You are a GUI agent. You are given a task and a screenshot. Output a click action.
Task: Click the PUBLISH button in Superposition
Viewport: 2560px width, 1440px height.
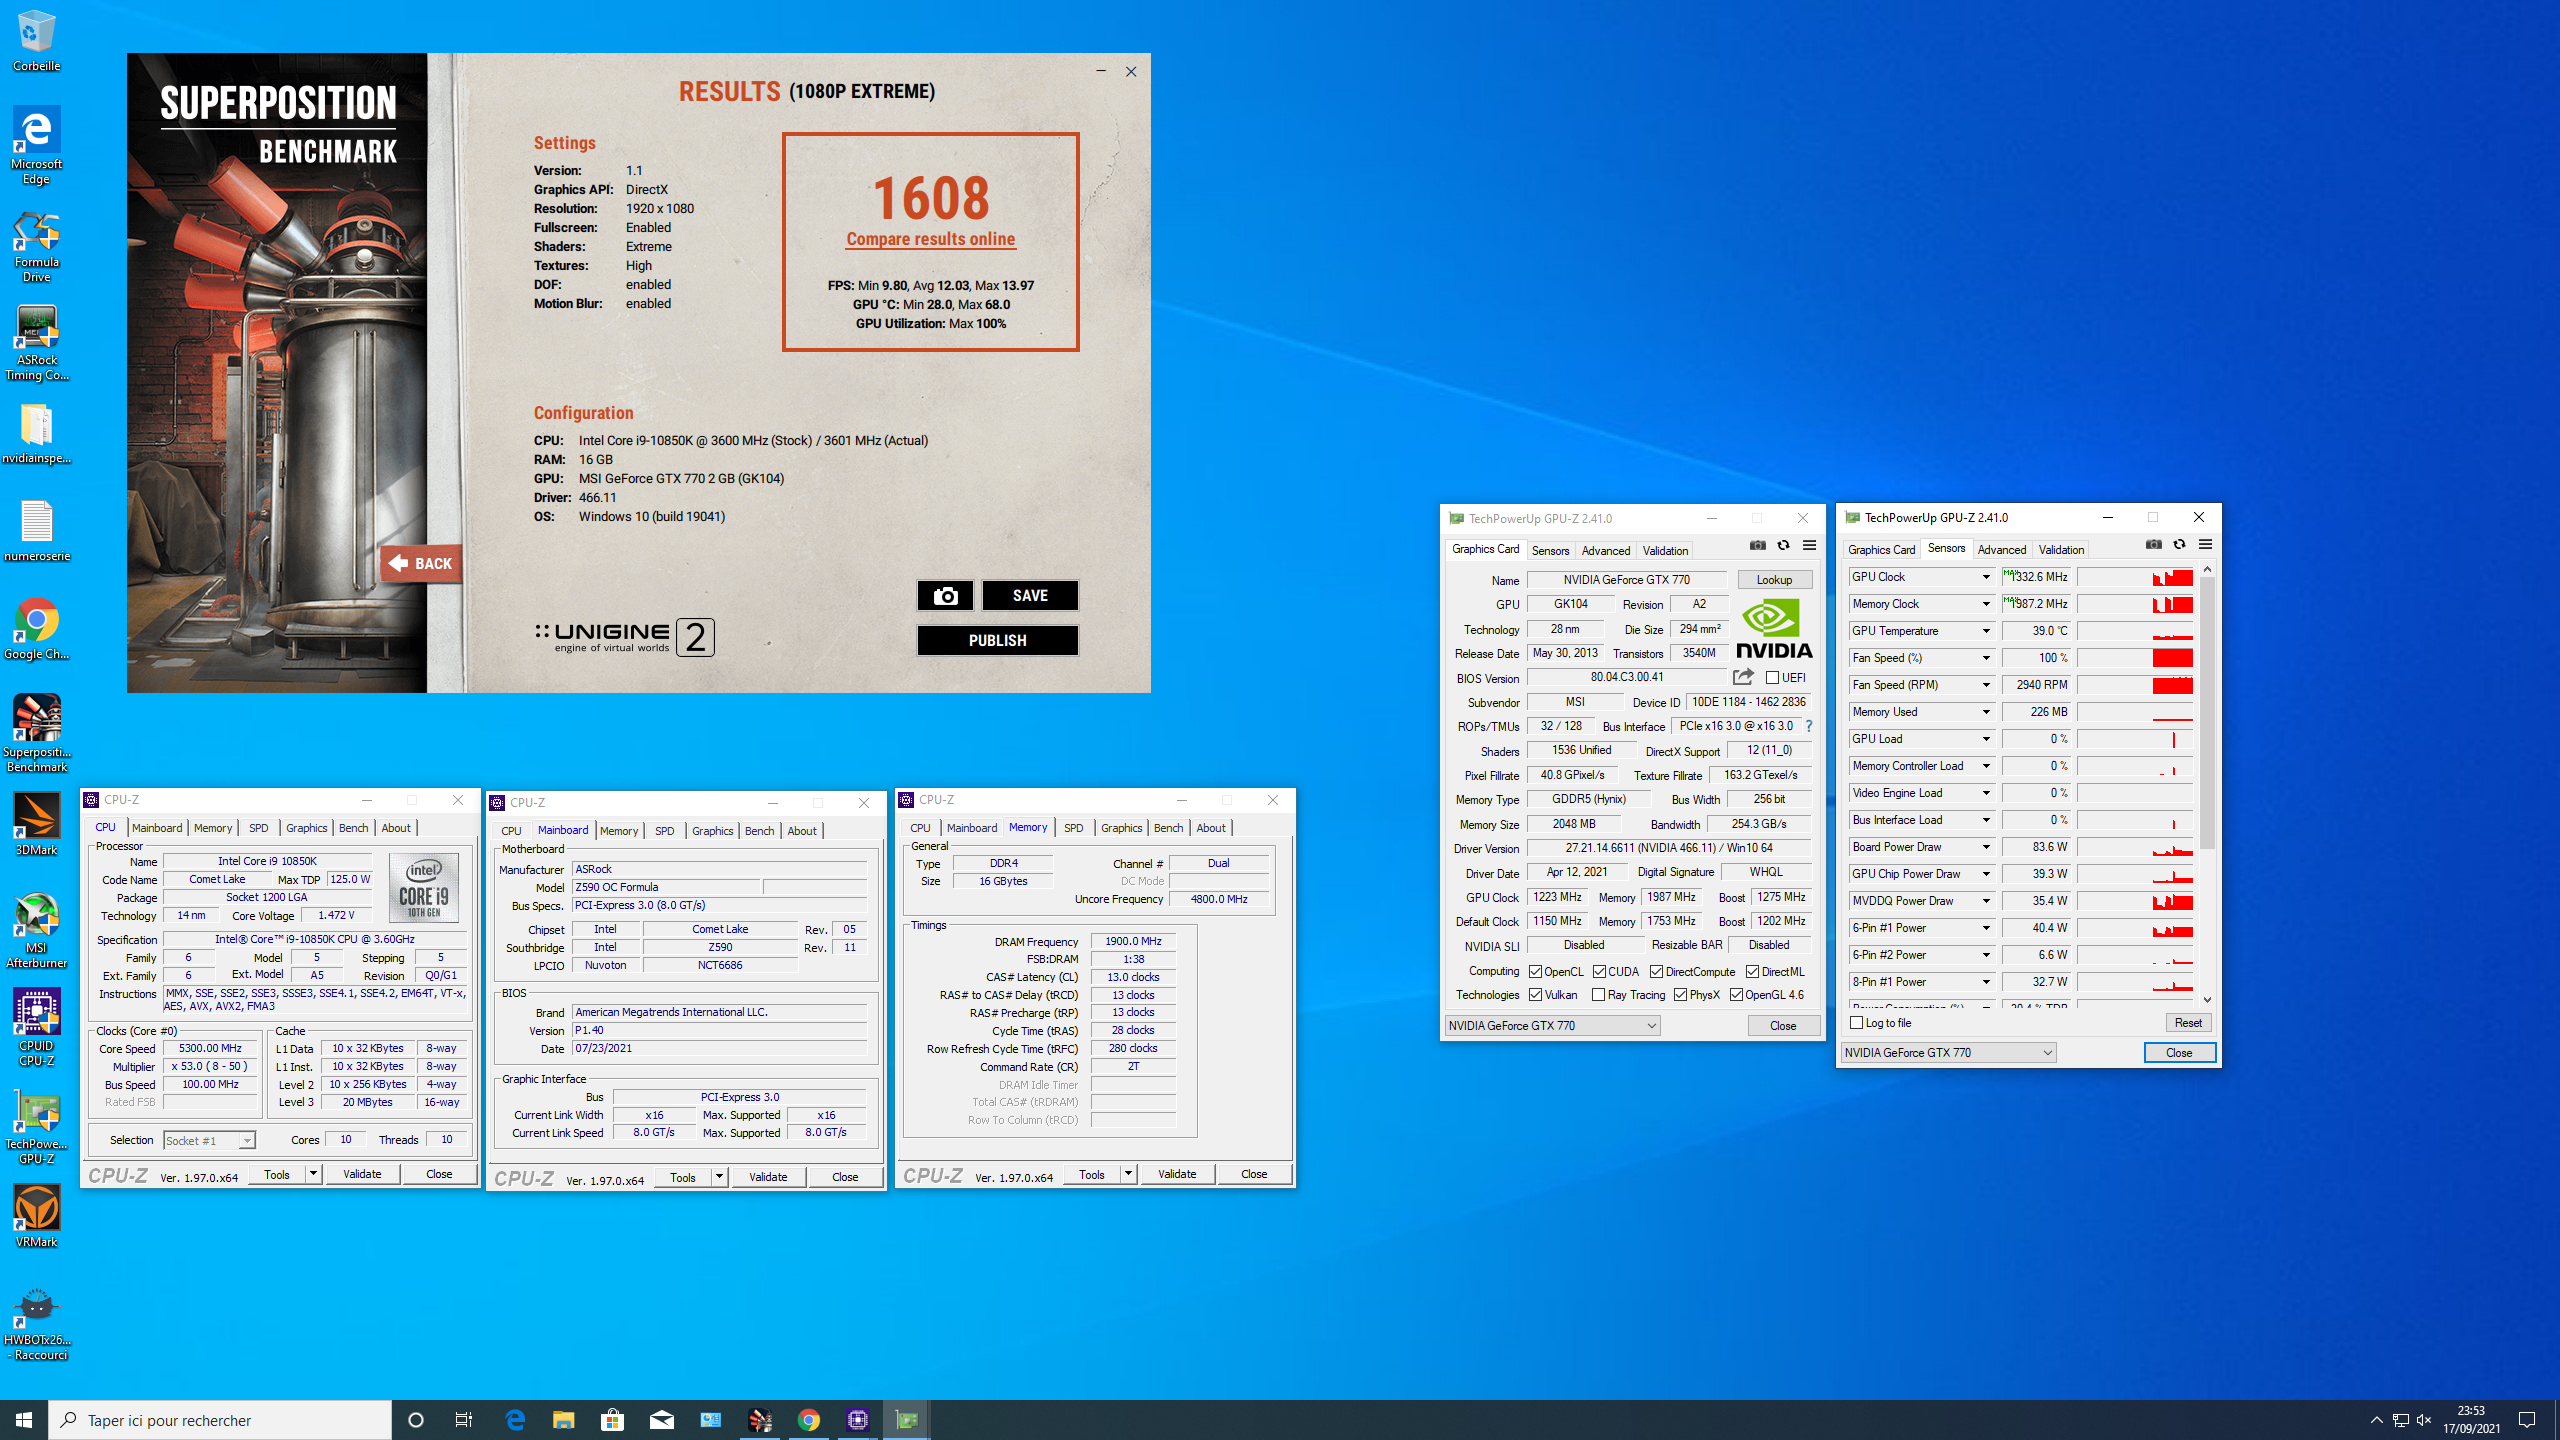(997, 641)
